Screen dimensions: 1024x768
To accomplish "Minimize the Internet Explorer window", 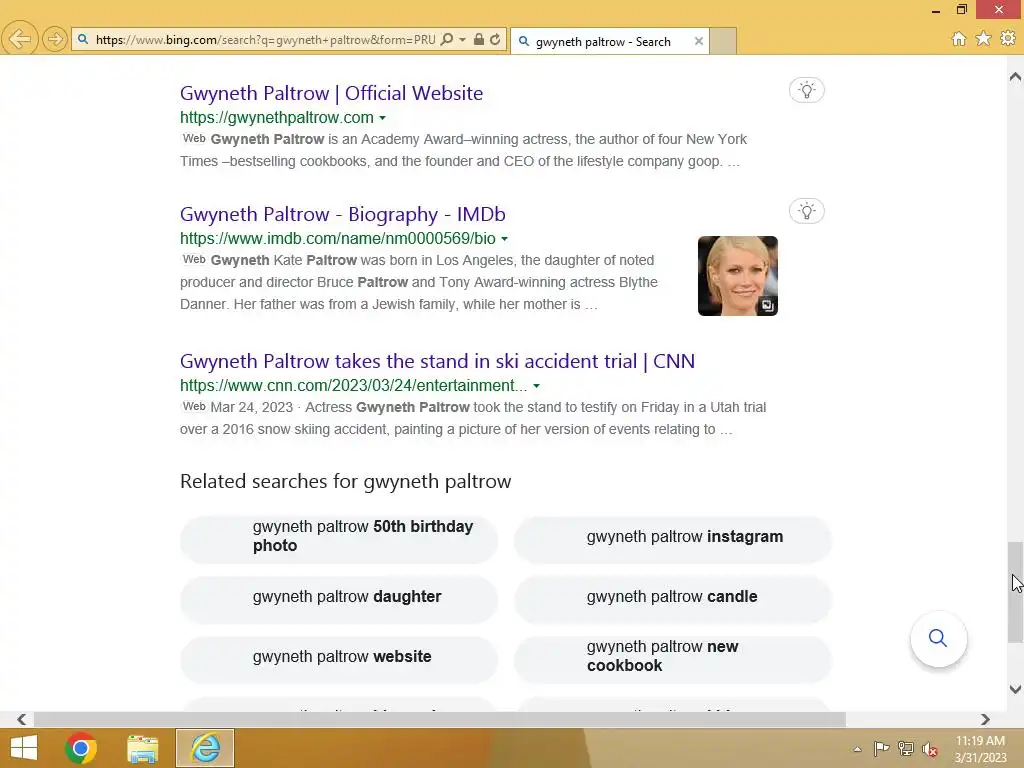I will pos(936,10).
